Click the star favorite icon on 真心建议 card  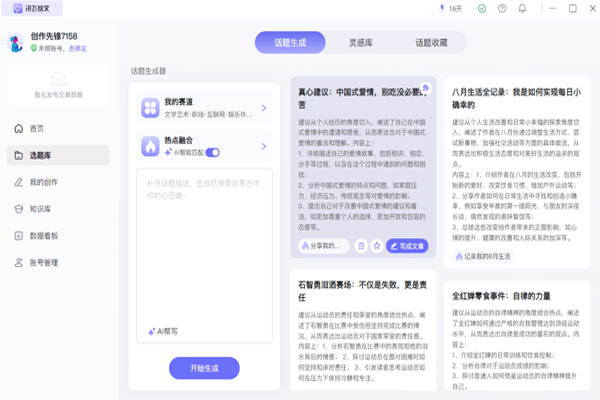376,245
